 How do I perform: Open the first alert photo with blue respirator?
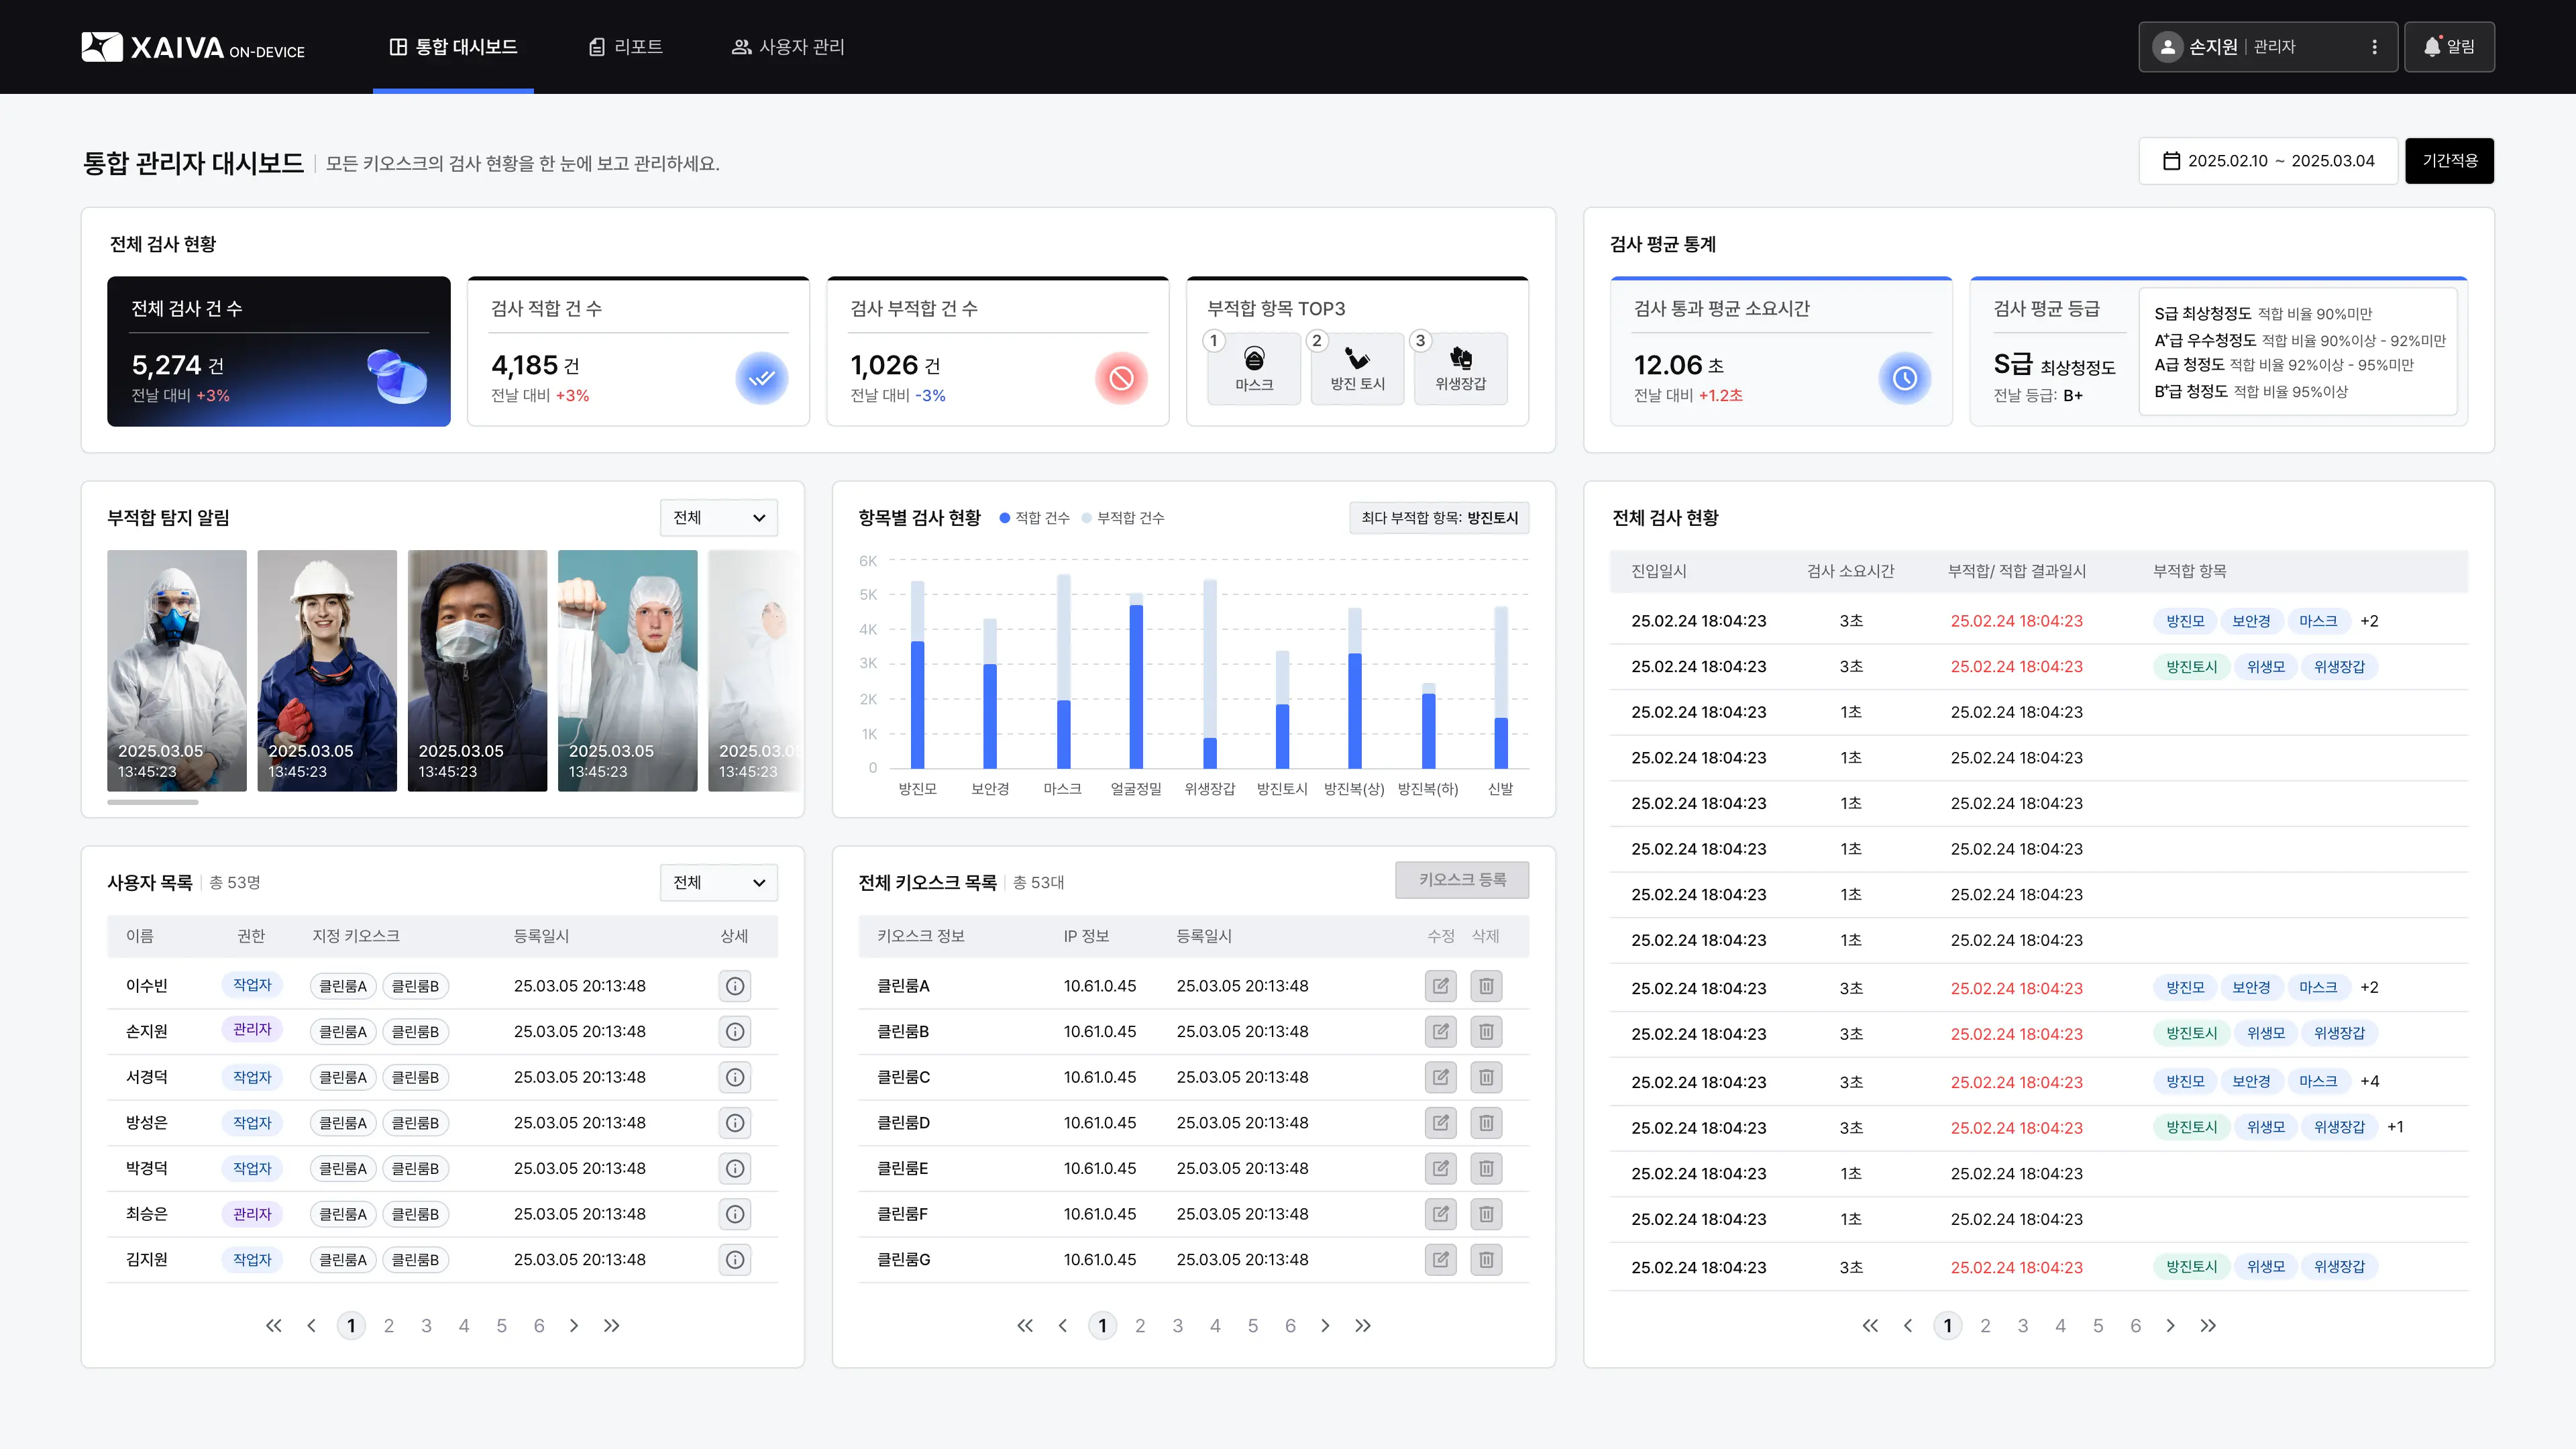[177, 671]
